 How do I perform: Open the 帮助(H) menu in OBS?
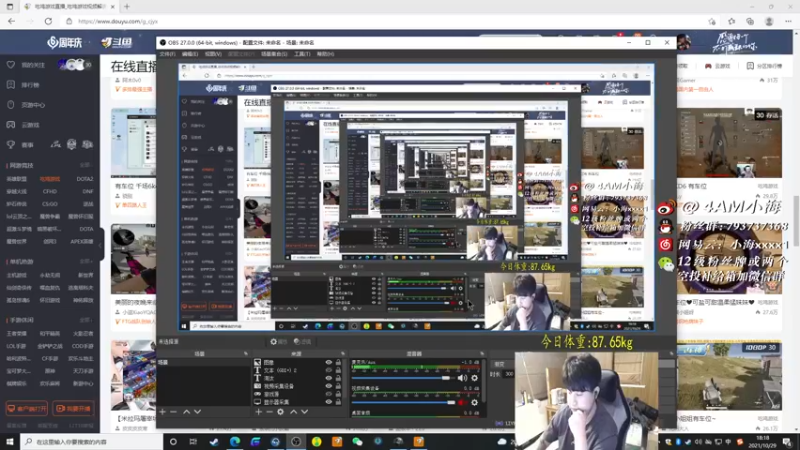pos(325,54)
